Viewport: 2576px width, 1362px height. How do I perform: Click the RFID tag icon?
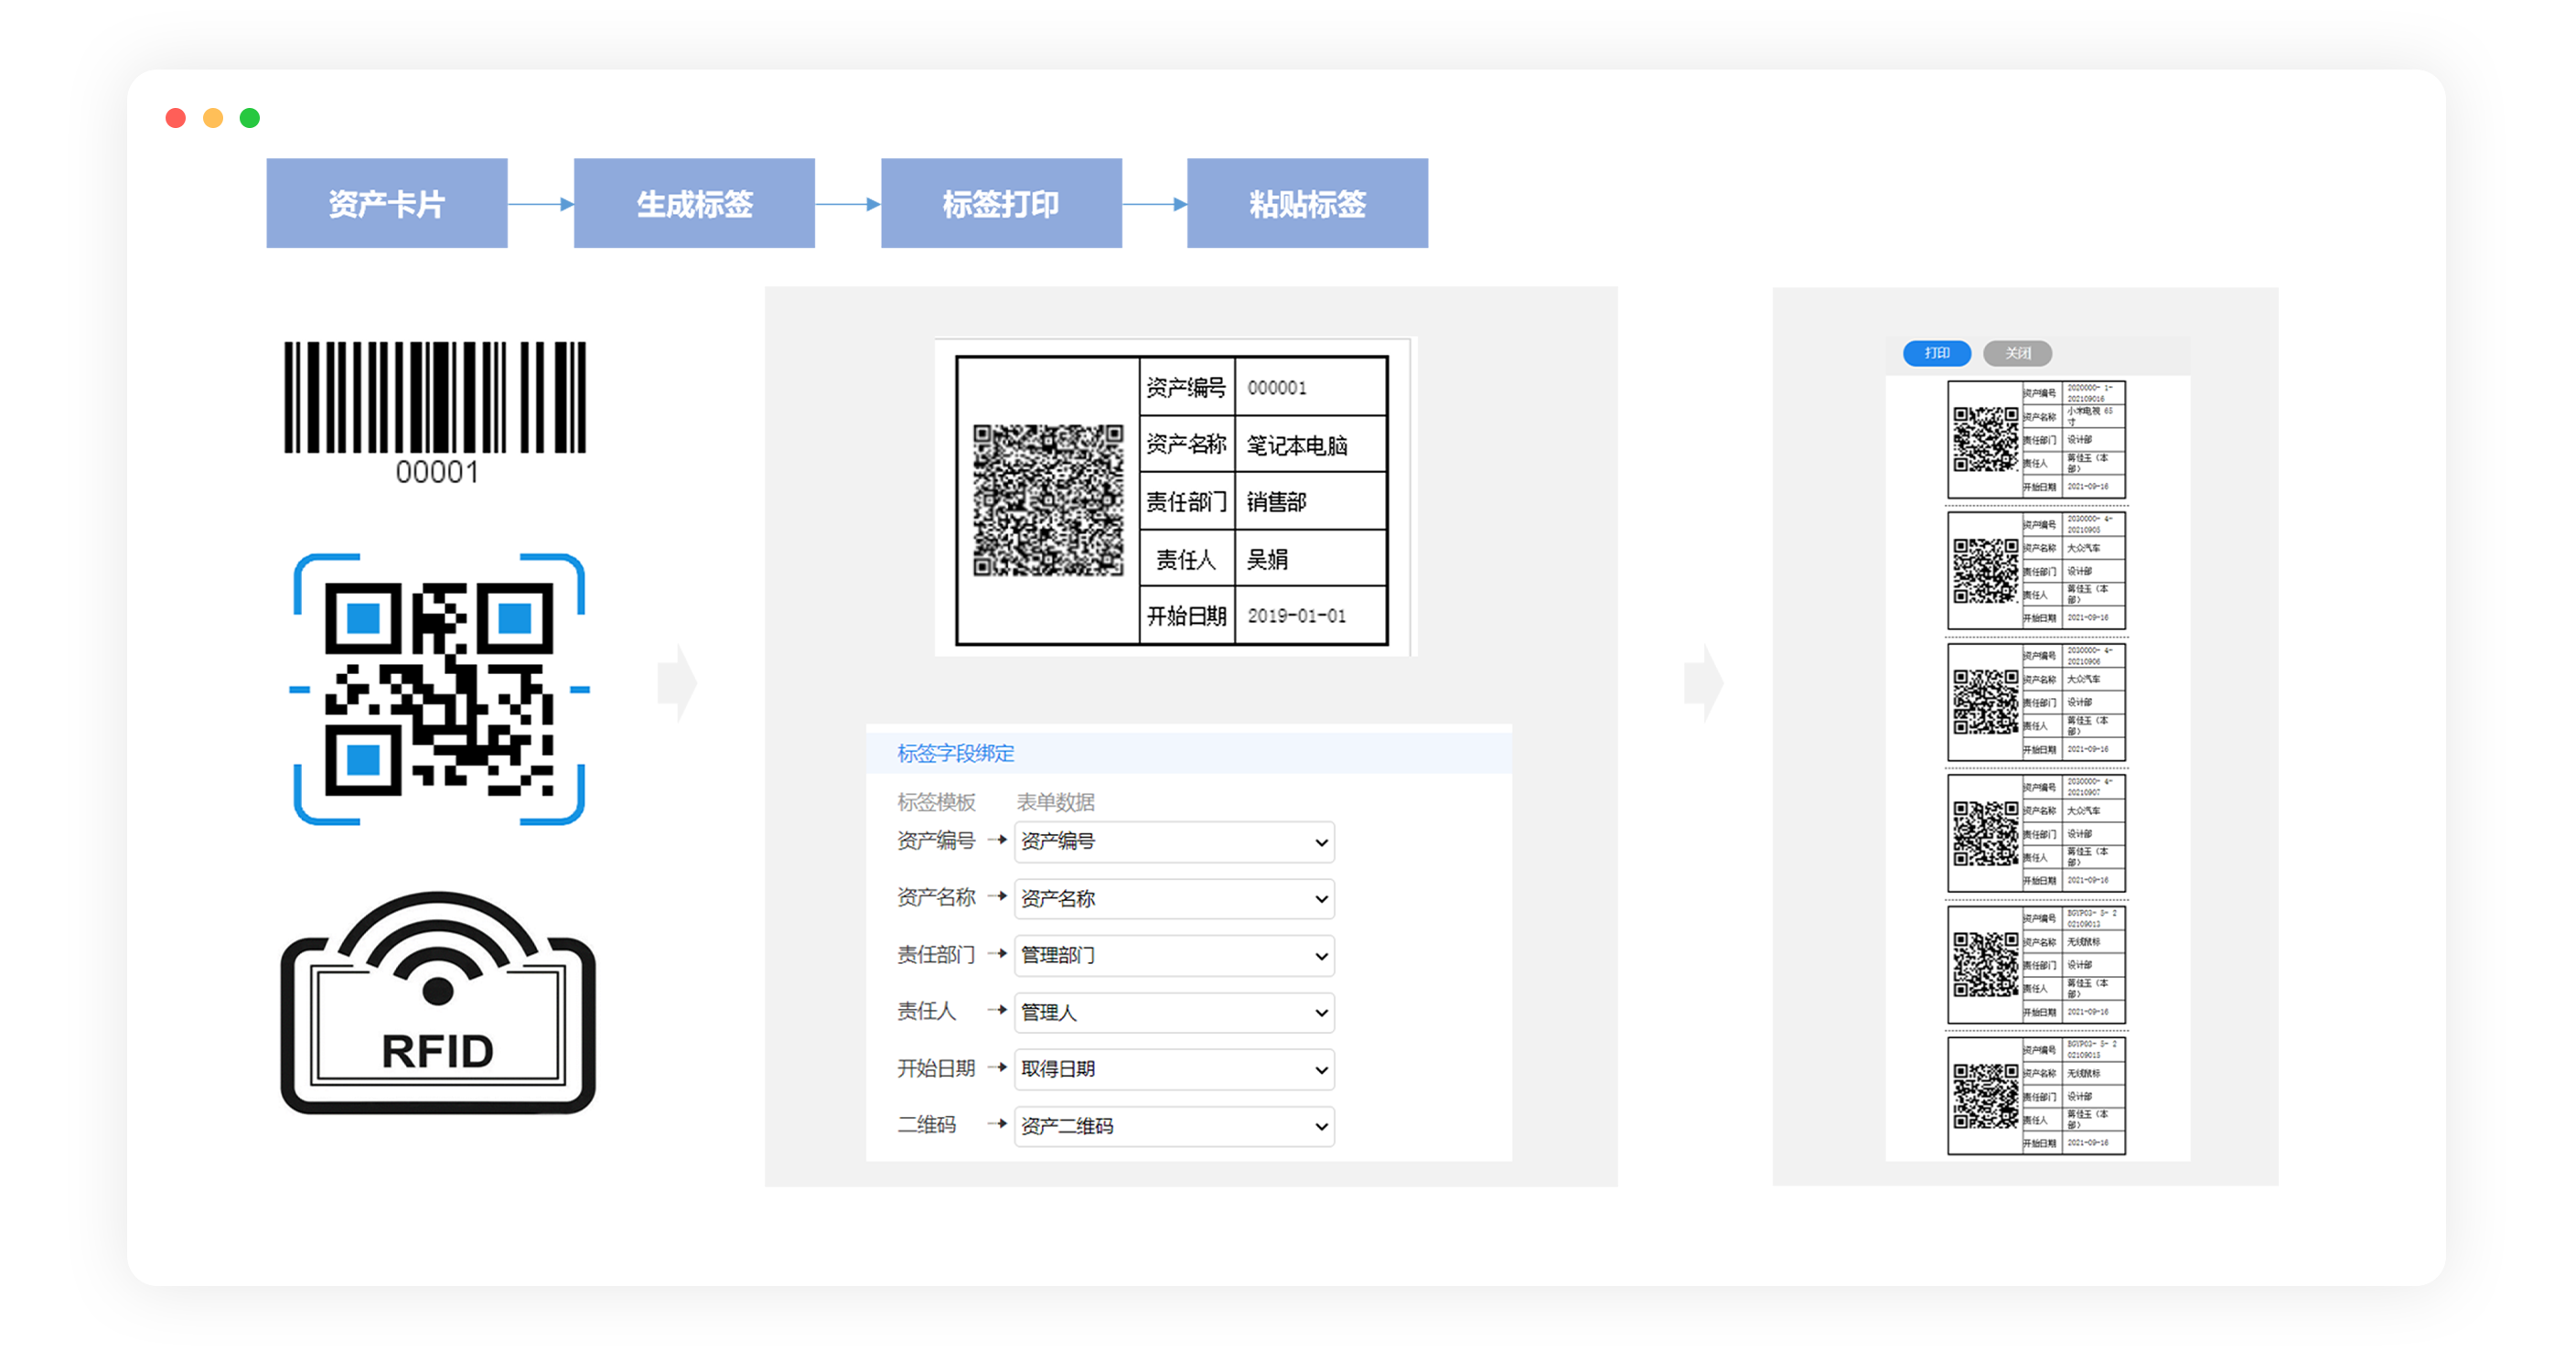coord(438,1002)
